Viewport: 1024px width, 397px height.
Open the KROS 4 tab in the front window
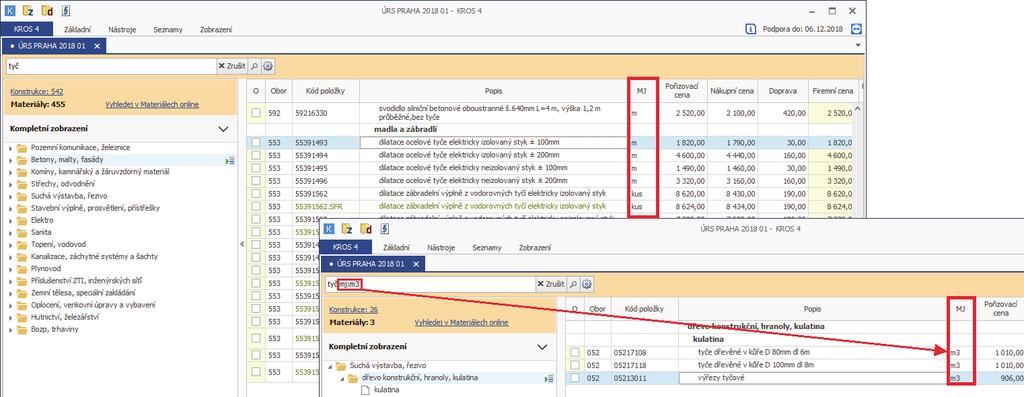tap(346, 247)
